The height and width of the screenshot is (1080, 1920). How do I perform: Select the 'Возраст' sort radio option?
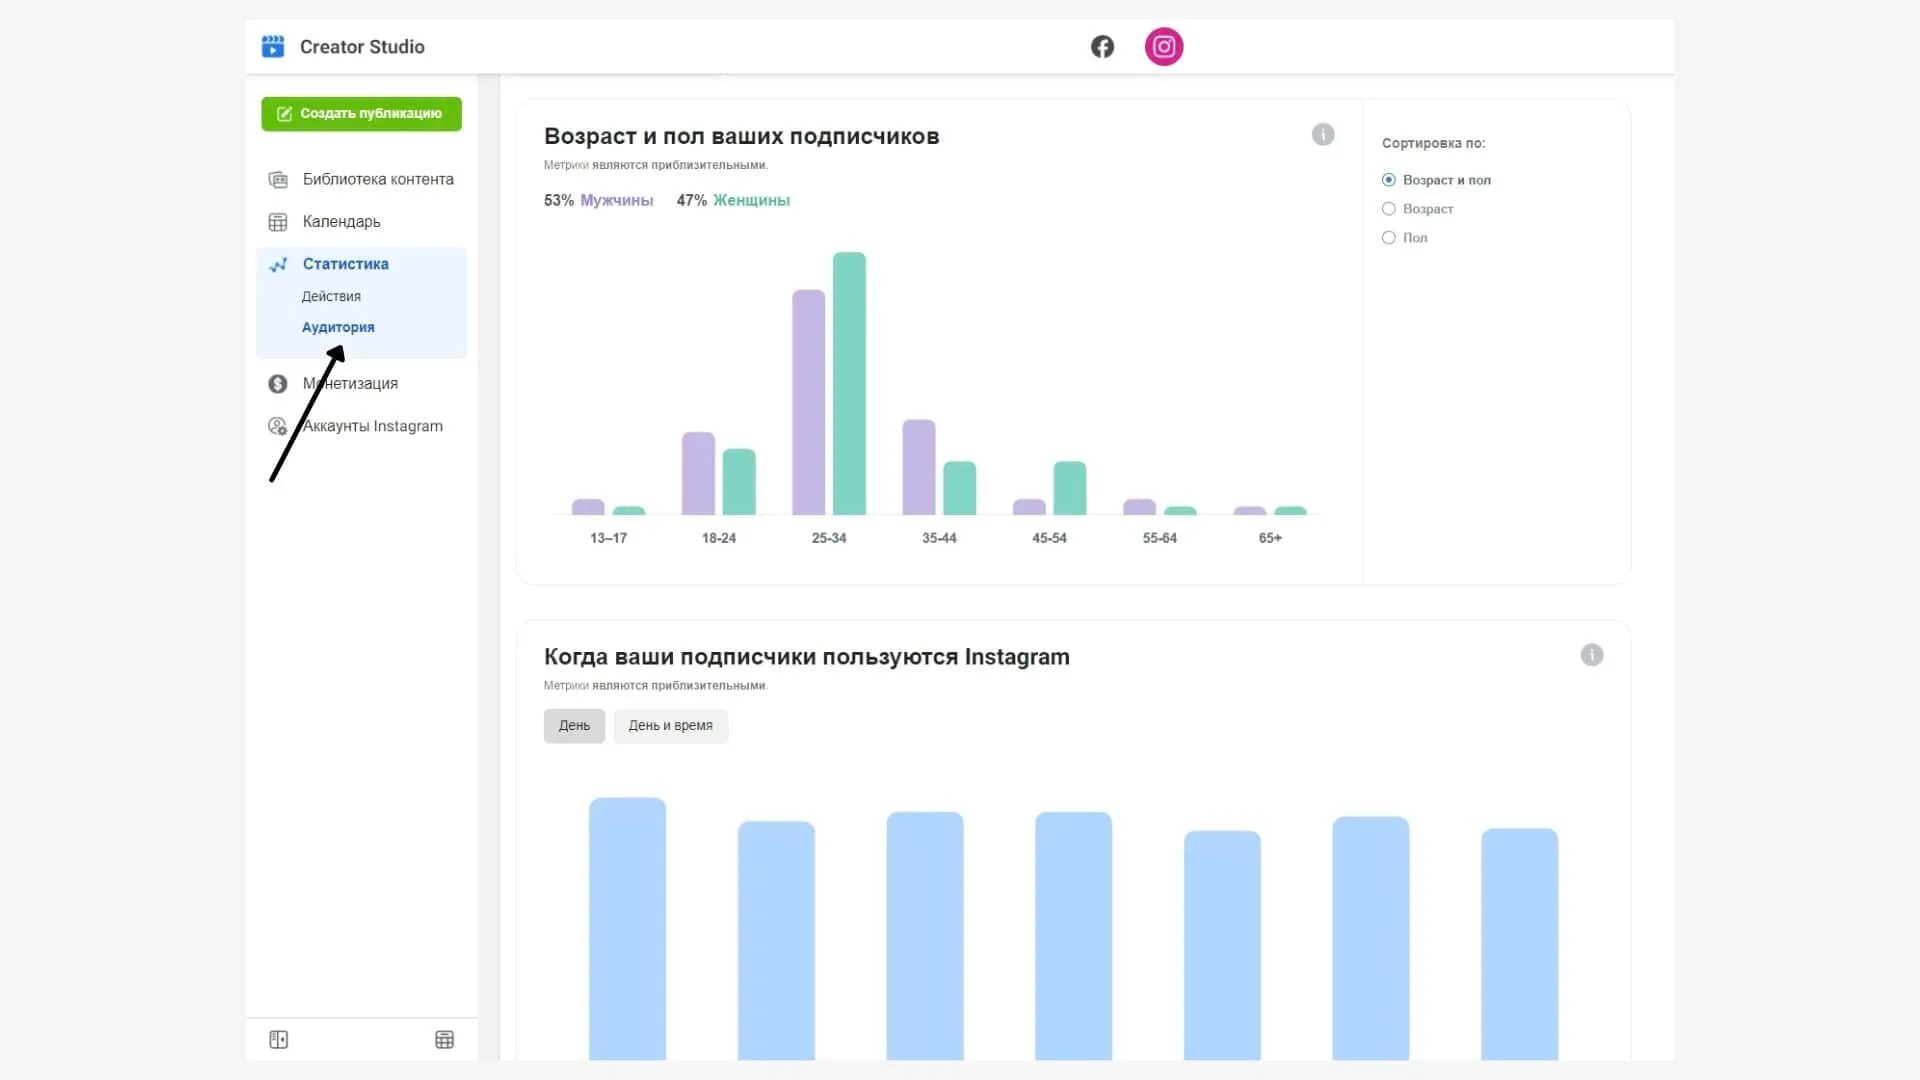coord(1389,209)
